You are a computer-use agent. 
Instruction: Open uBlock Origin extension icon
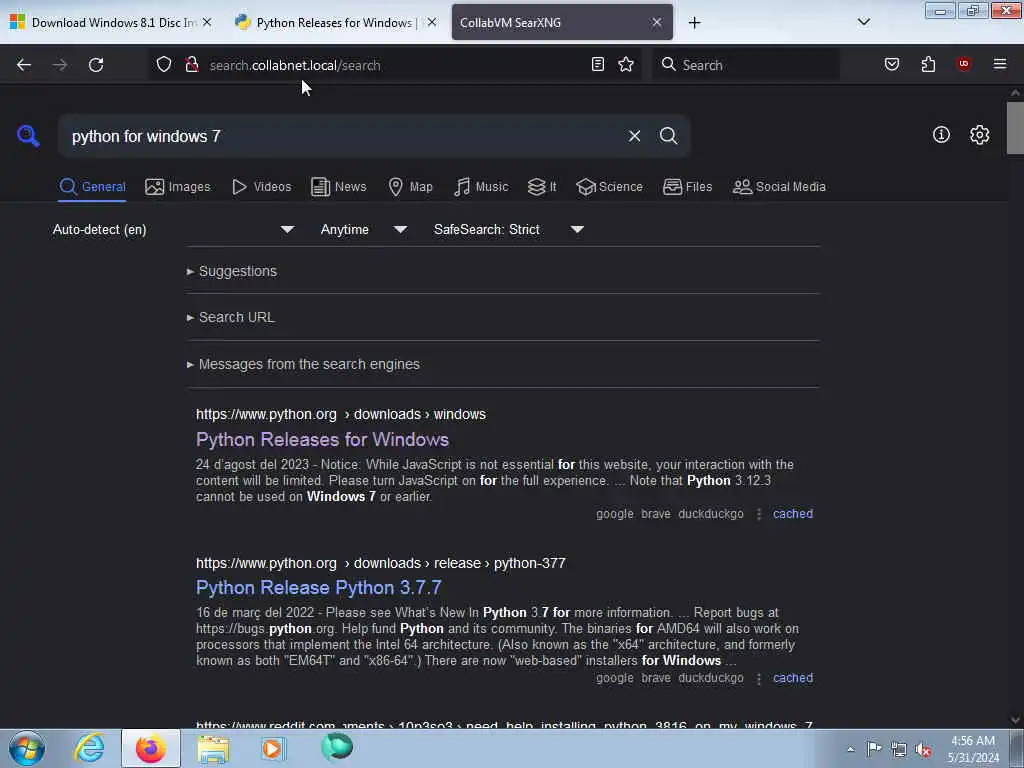tap(963, 64)
